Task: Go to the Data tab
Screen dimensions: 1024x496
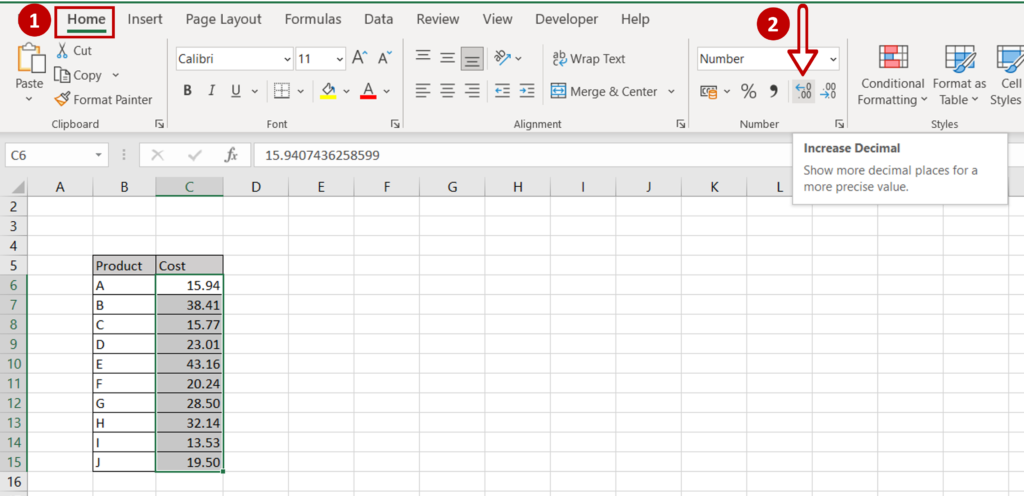Action: tap(379, 20)
